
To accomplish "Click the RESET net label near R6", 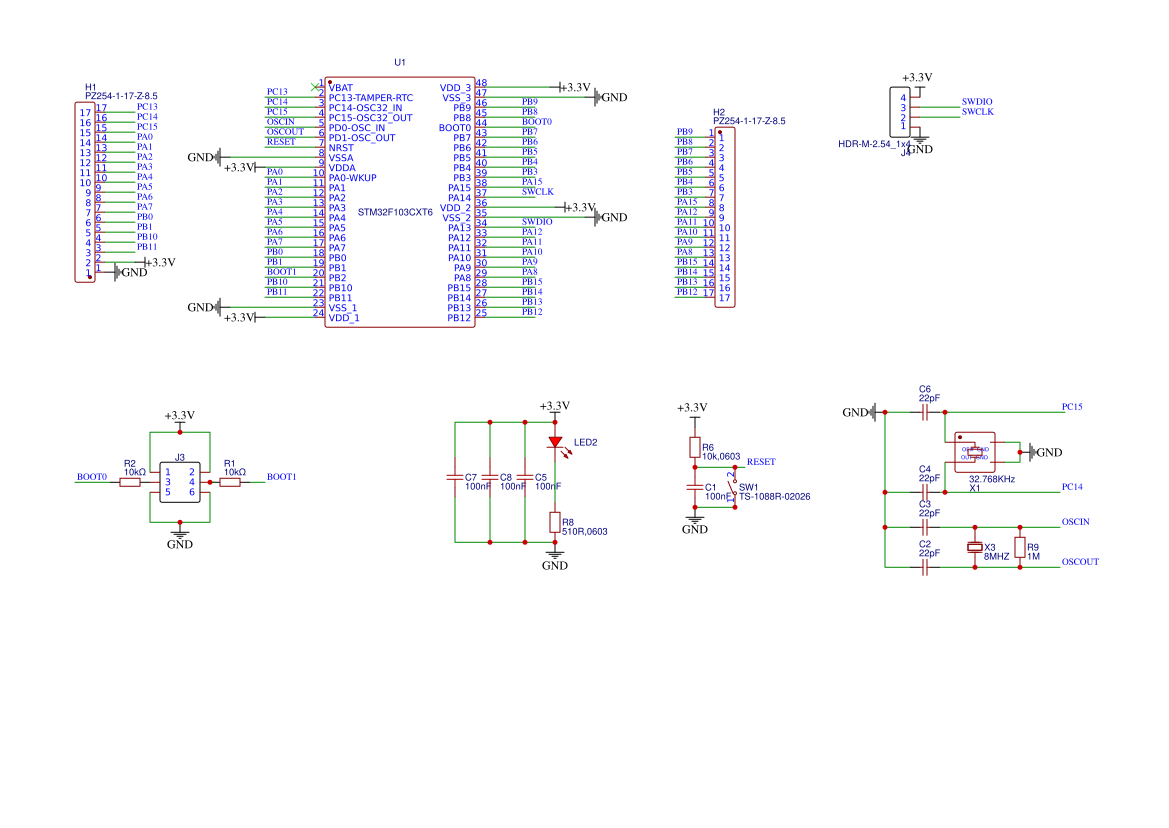I will 761,462.
